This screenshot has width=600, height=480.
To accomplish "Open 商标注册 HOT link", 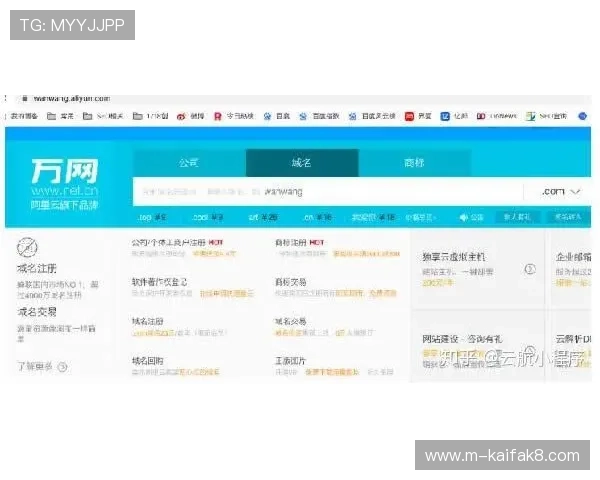I will [x=300, y=243].
